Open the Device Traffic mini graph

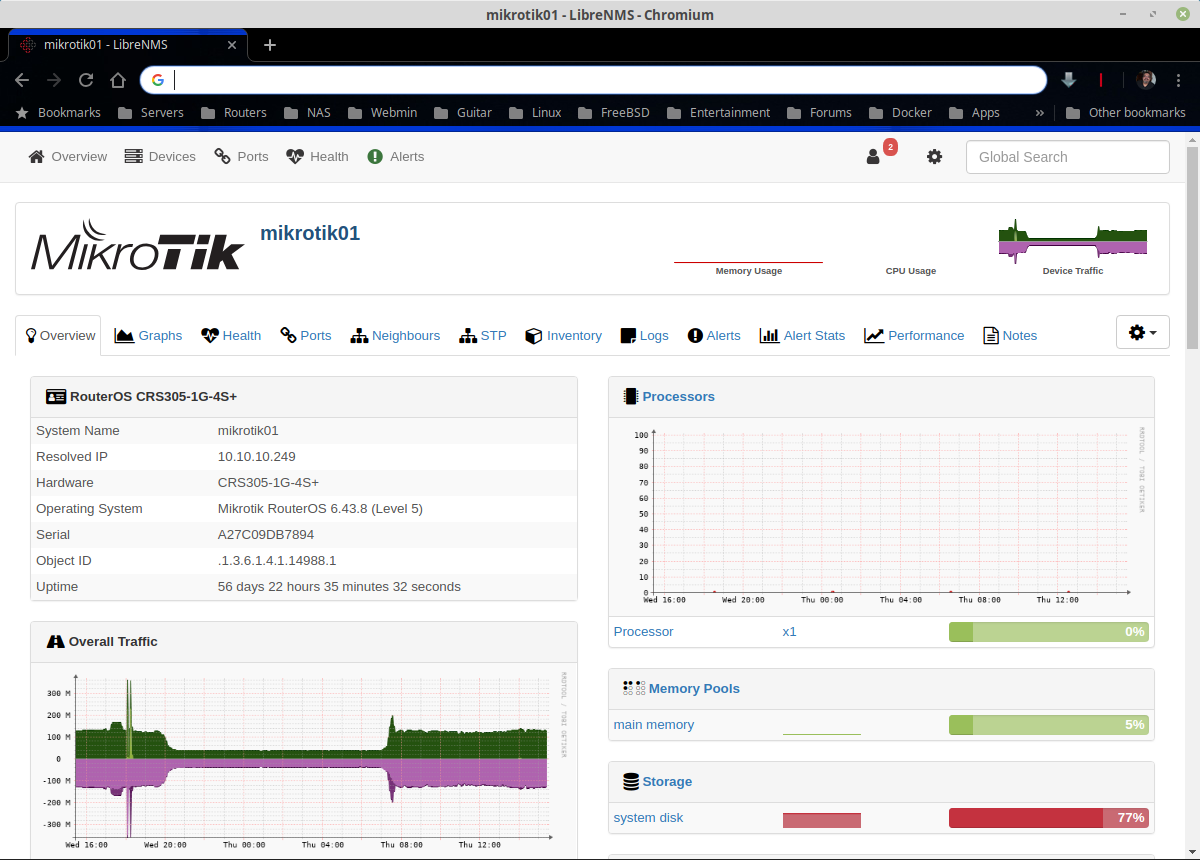click(1073, 245)
